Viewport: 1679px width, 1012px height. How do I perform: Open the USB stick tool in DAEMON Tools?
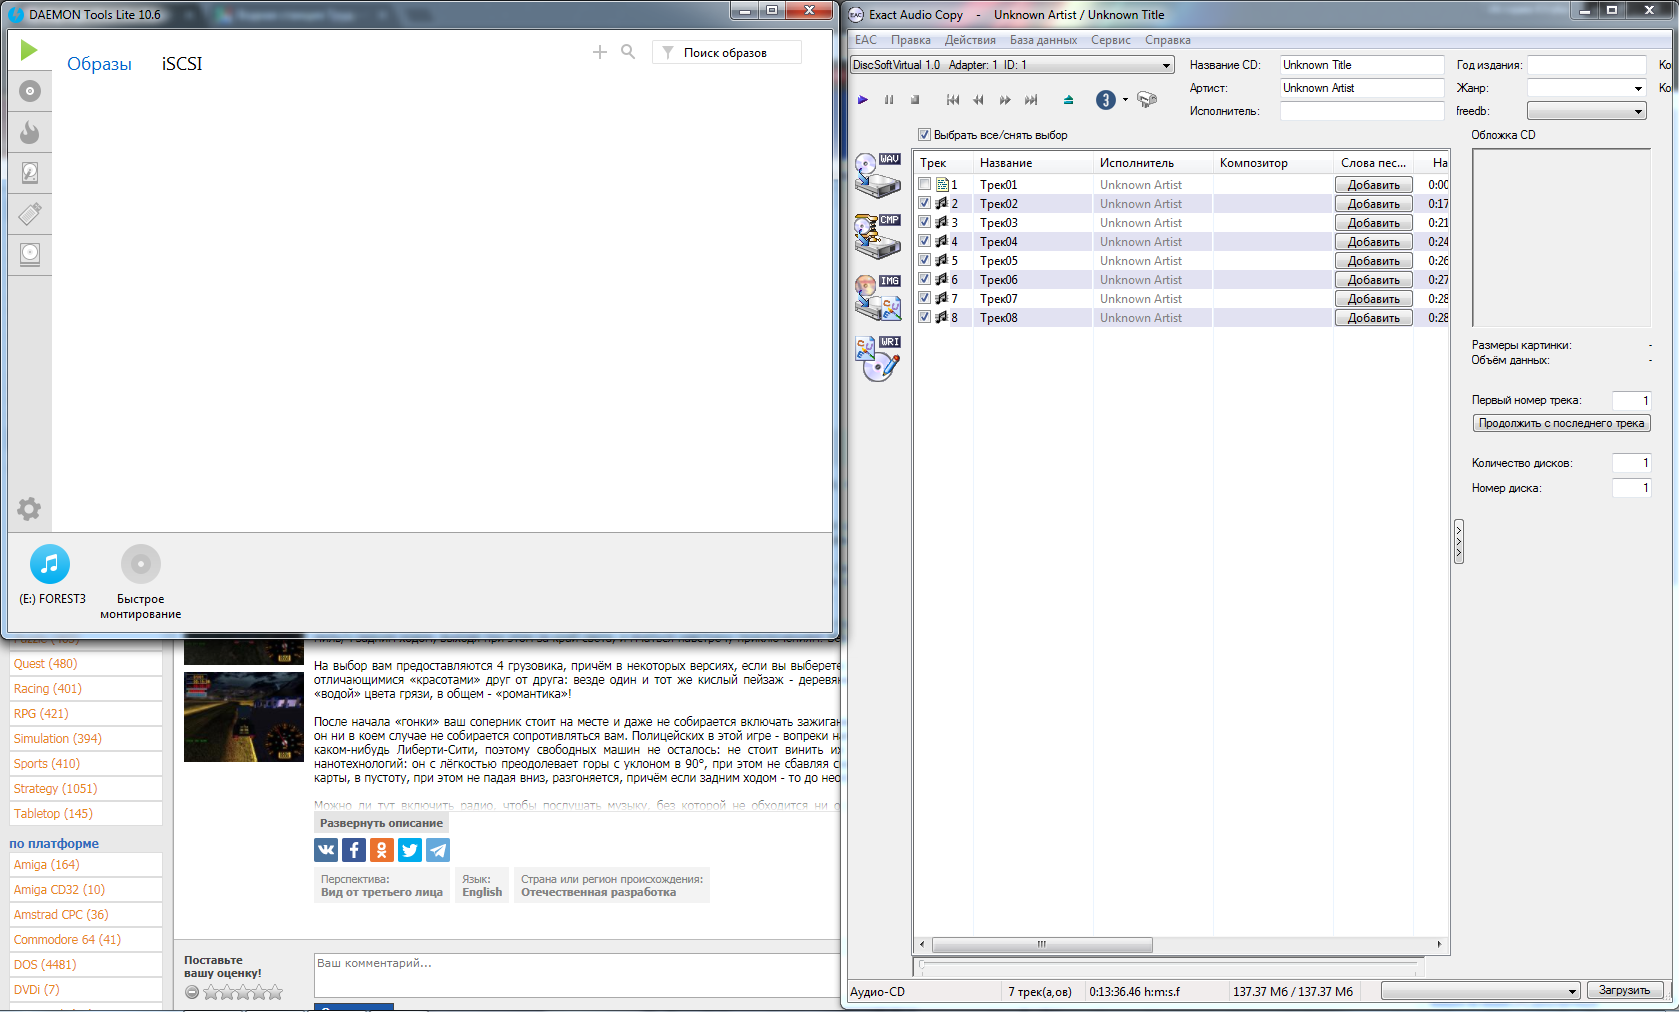[x=30, y=213]
